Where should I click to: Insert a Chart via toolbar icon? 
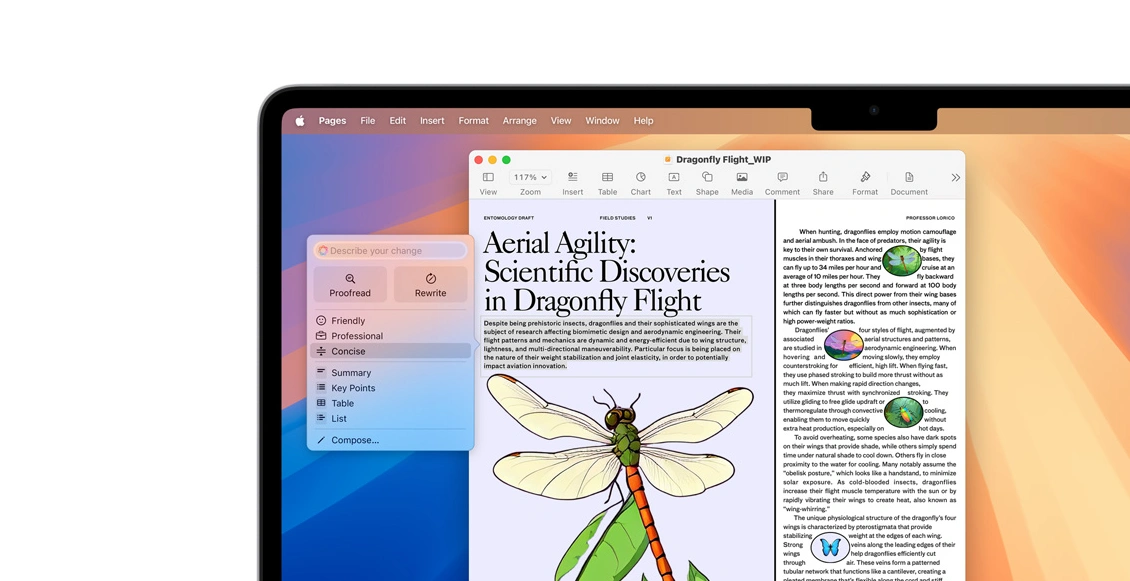click(640, 178)
